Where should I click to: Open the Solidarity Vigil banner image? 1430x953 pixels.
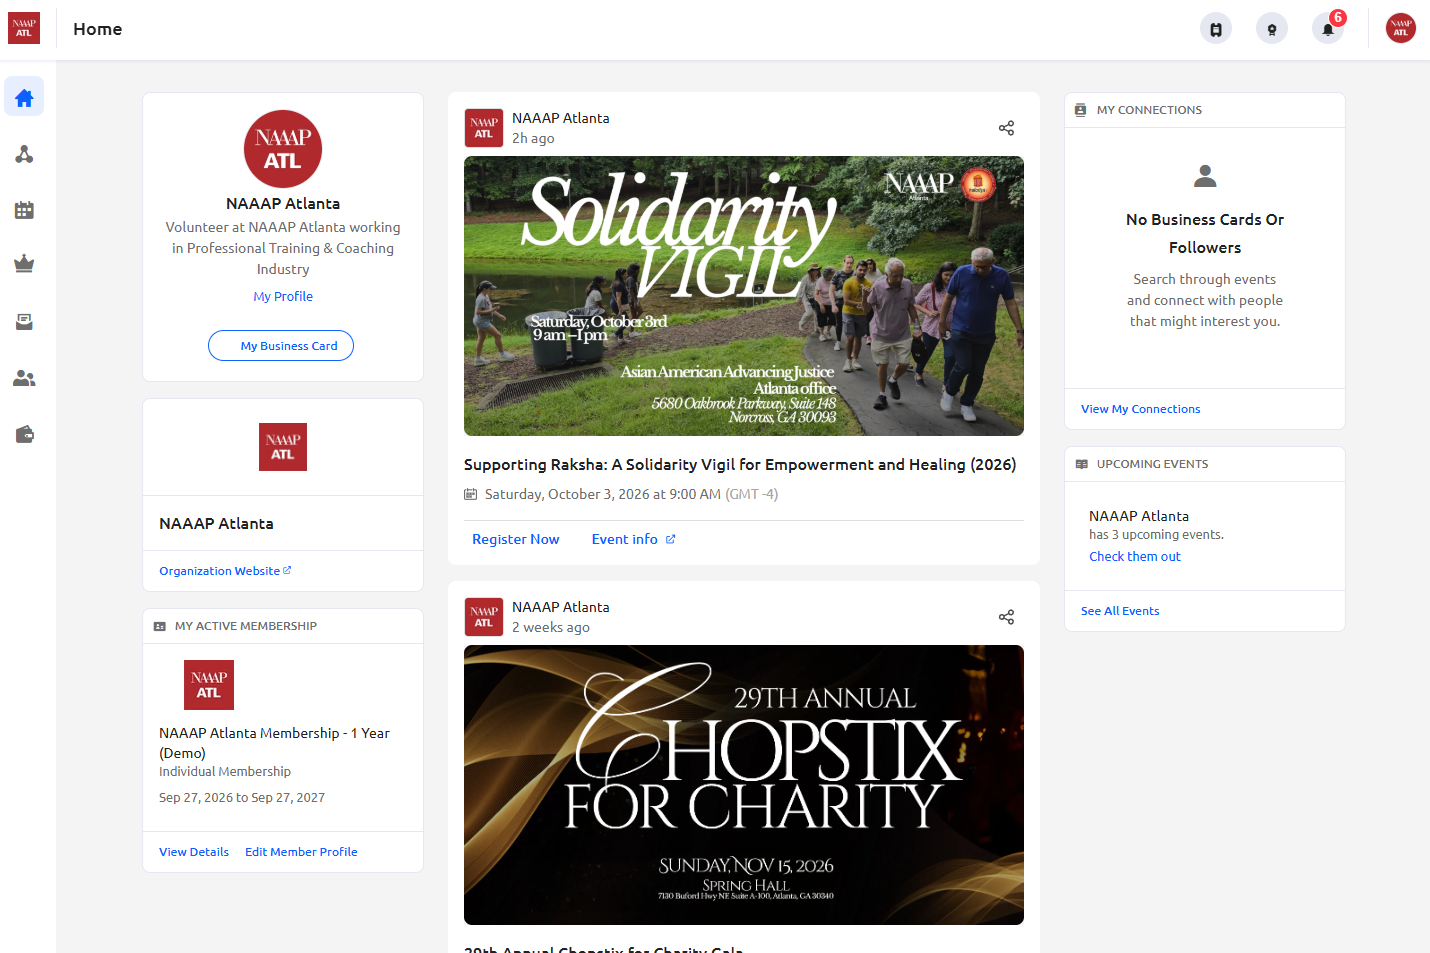(x=744, y=296)
